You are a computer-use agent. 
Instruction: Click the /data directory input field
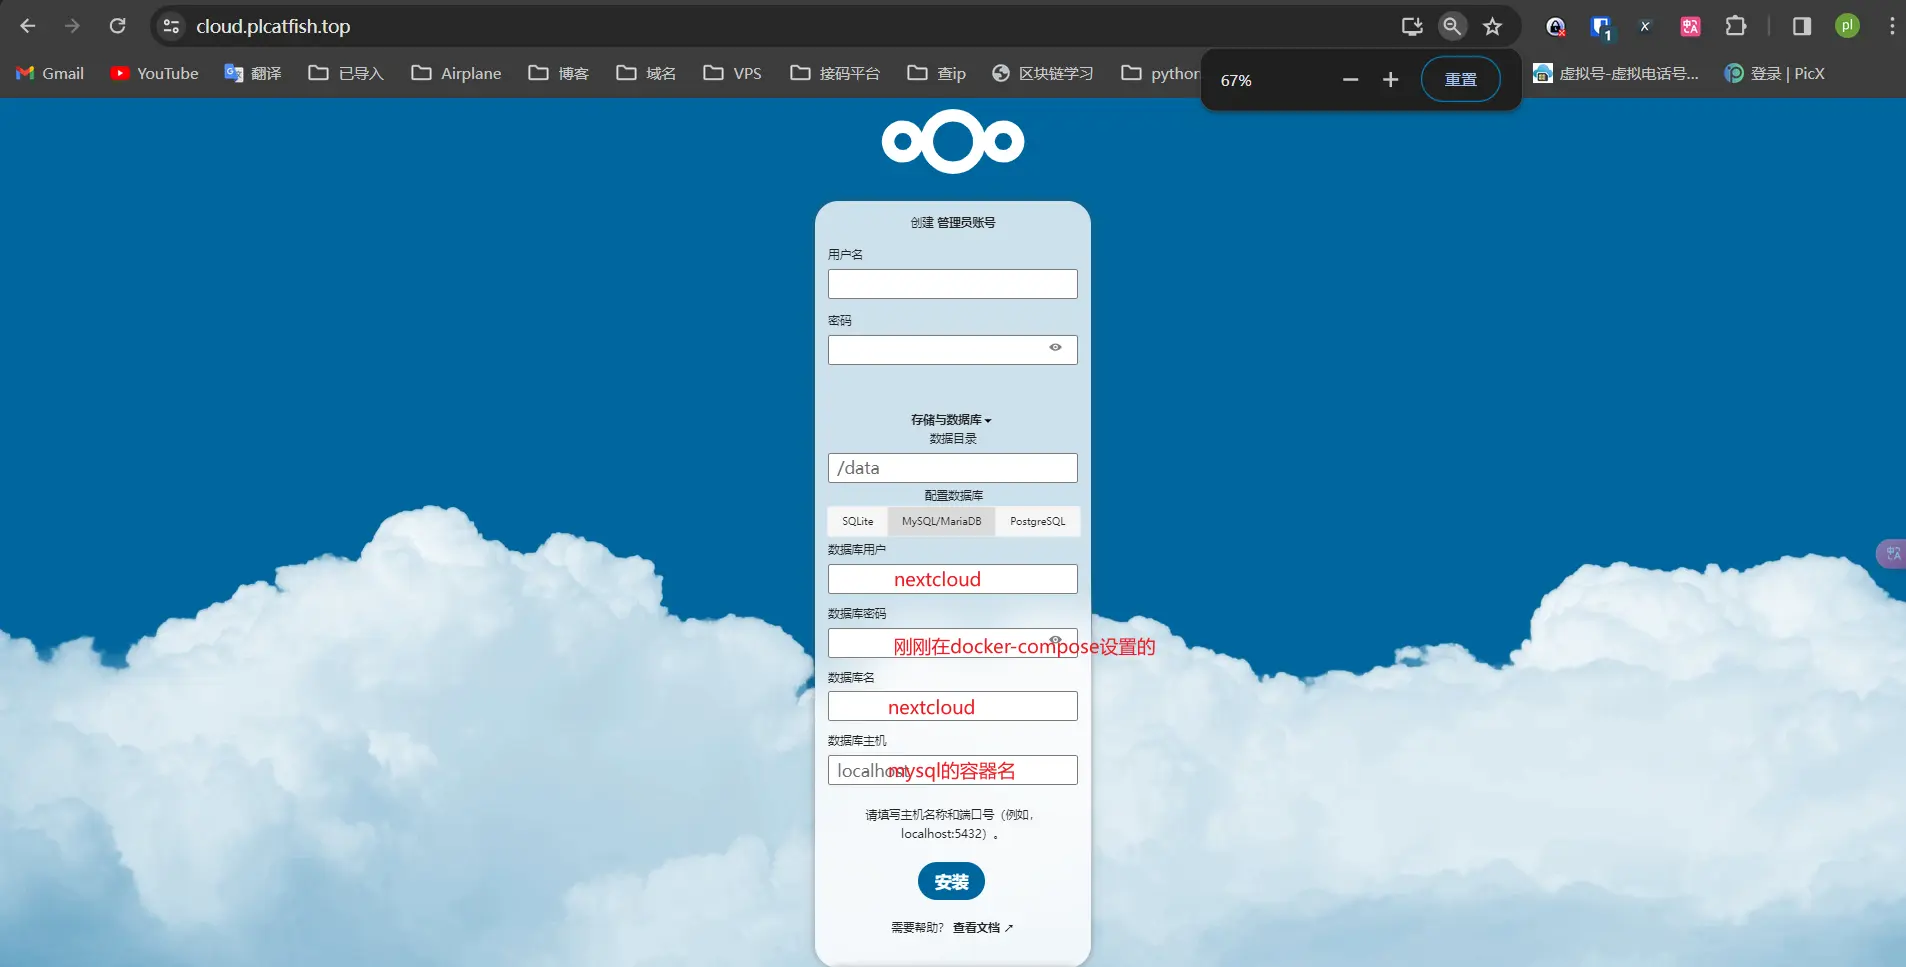(x=952, y=468)
